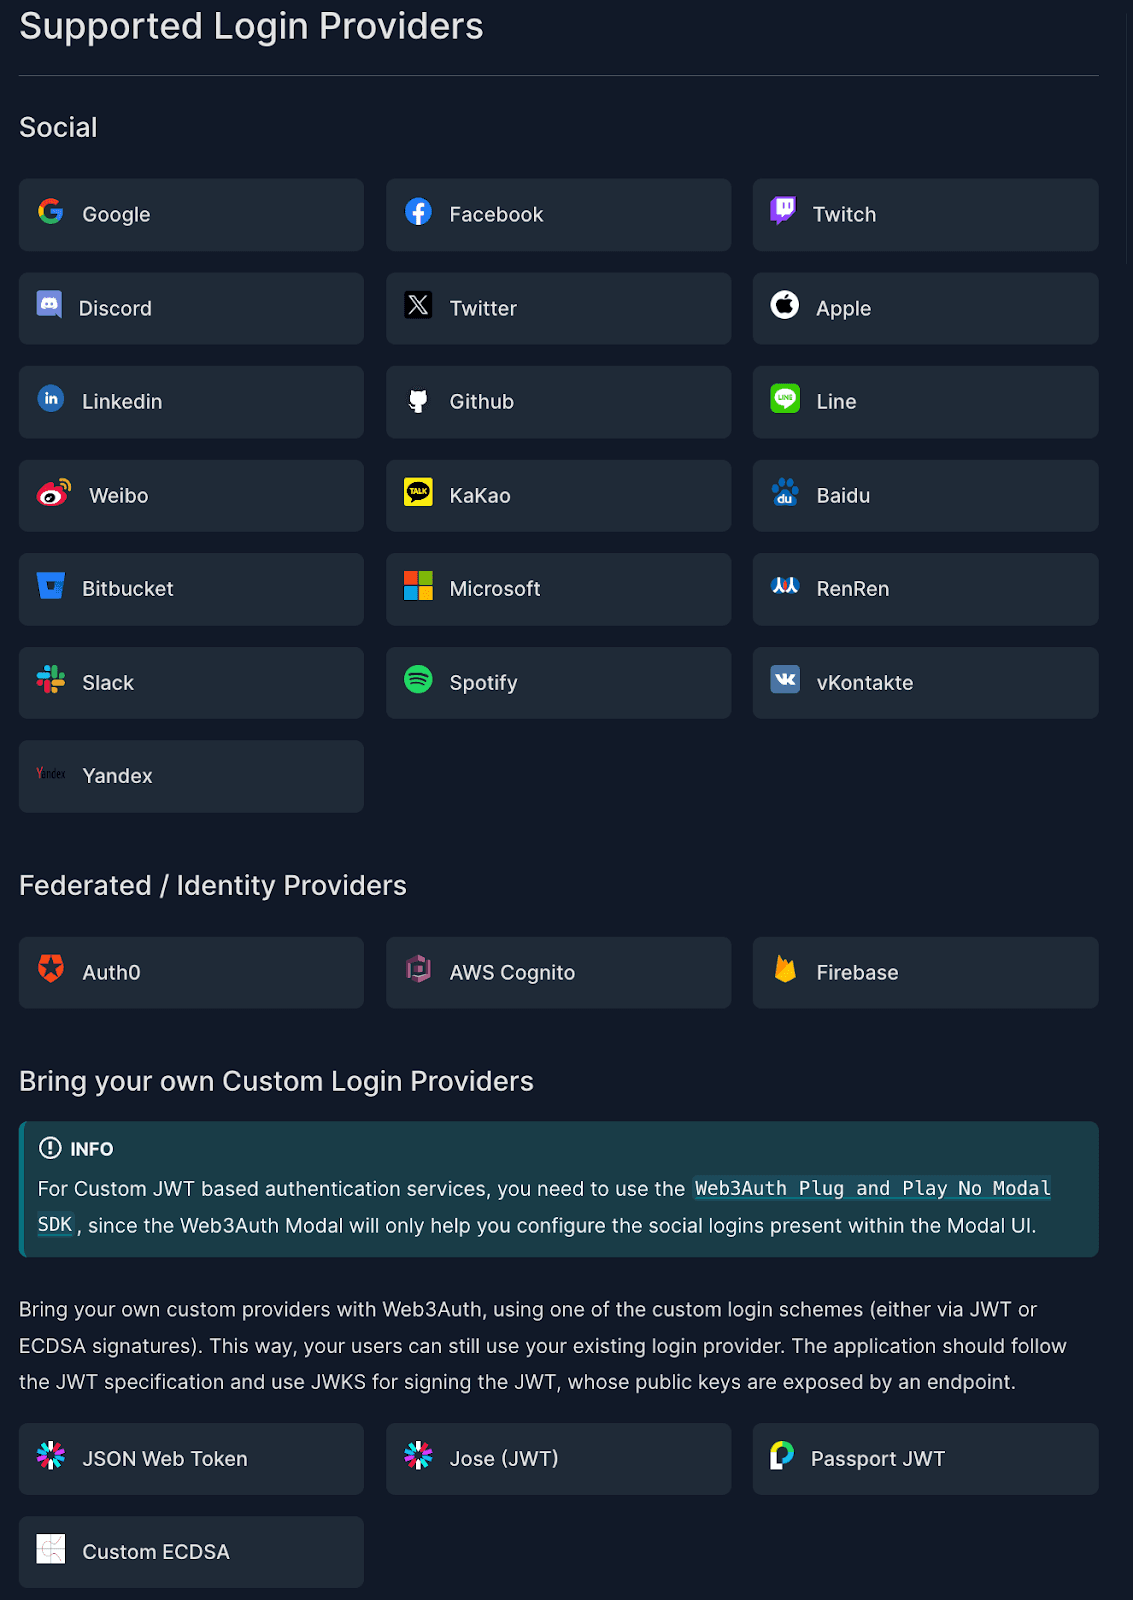Click the Facebook logo icon

[x=418, y=212]
